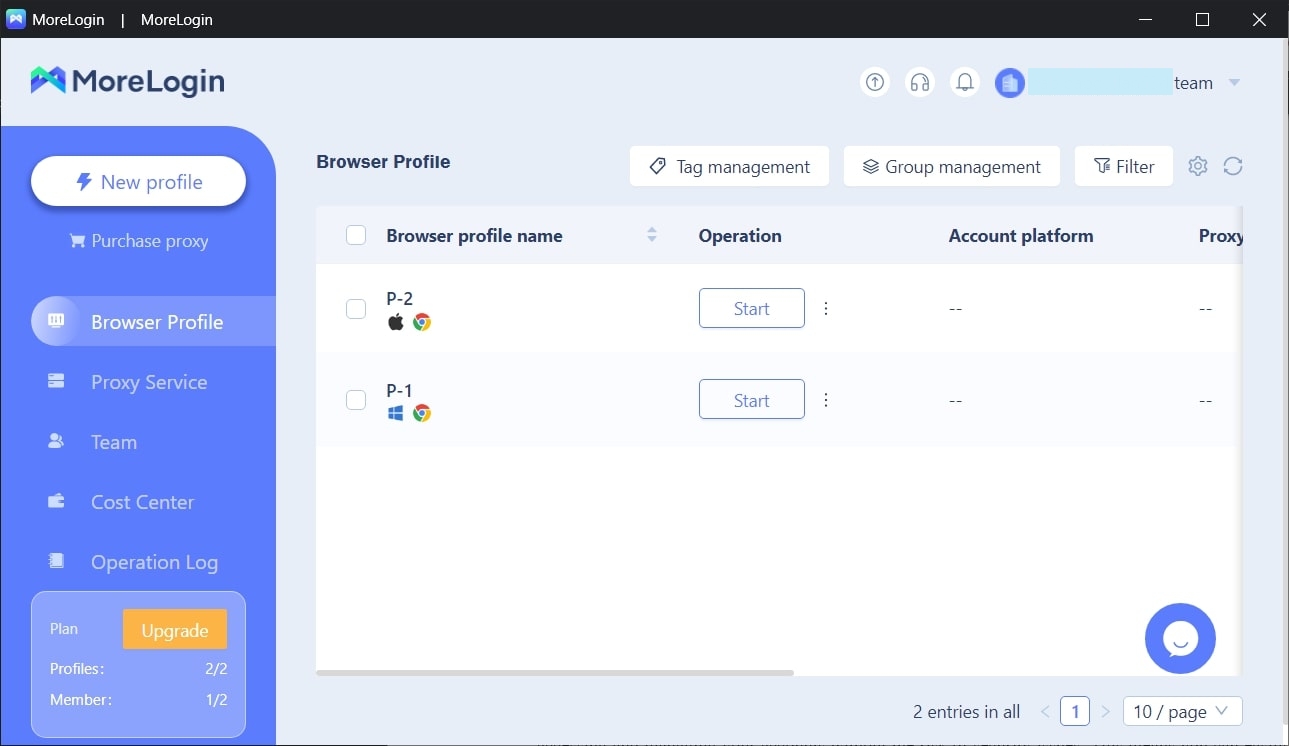
Task: Click the Account platform column header
Action: point(1021,236)
